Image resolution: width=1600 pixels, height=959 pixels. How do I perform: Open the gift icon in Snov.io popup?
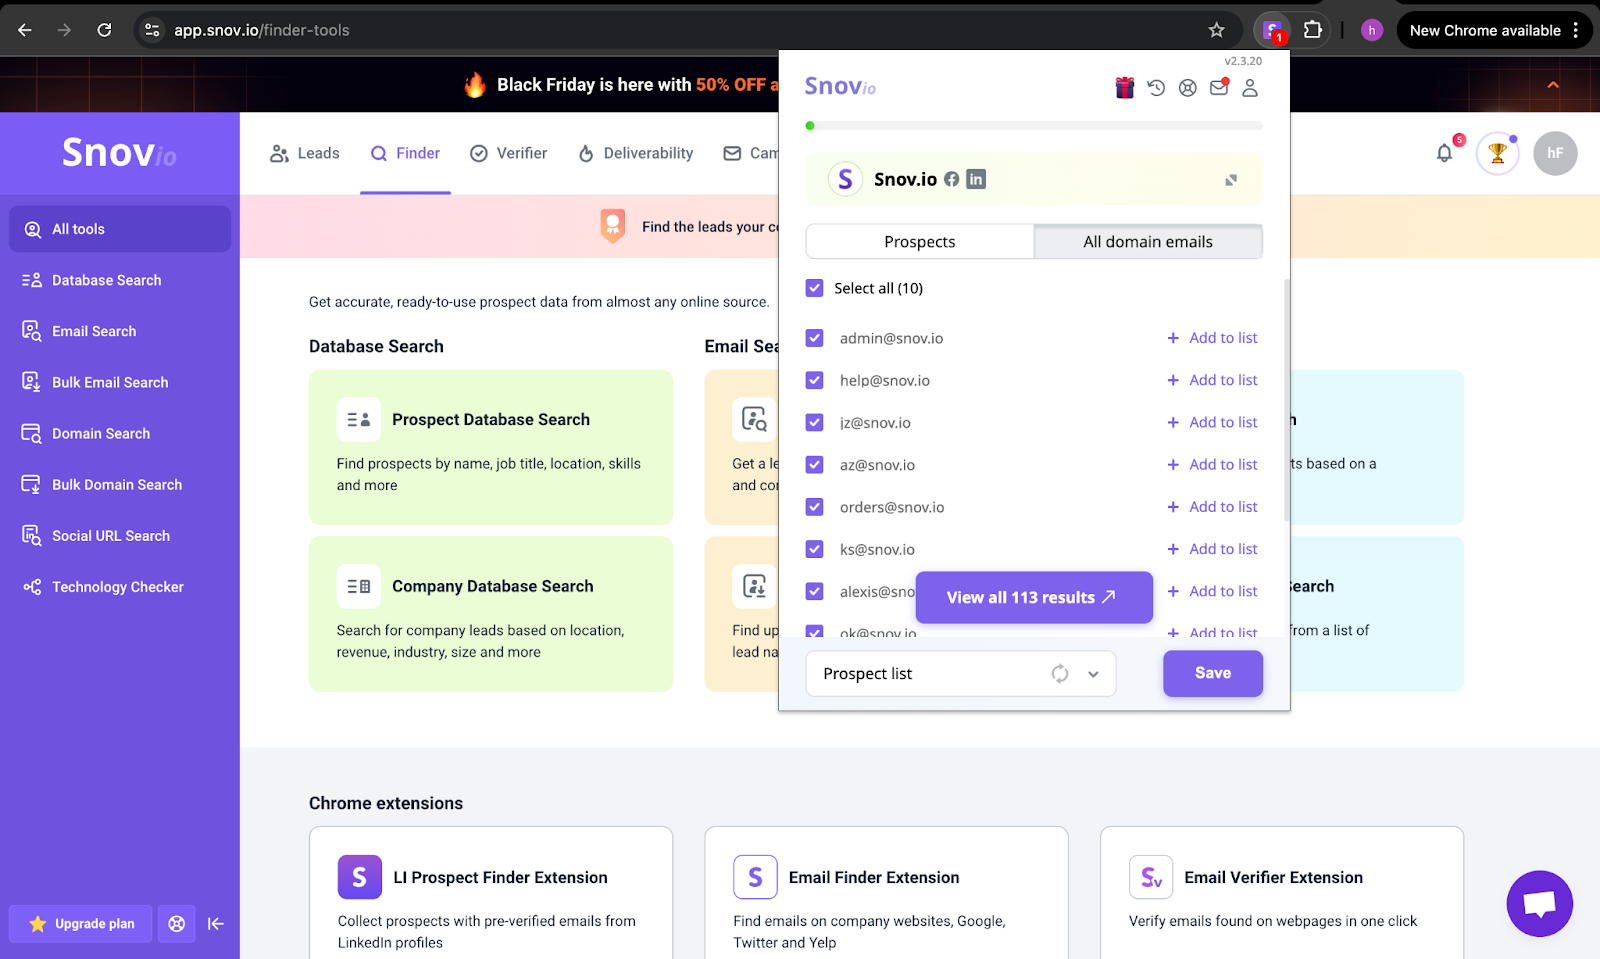pyautogui.click(x=1125, y=88)
